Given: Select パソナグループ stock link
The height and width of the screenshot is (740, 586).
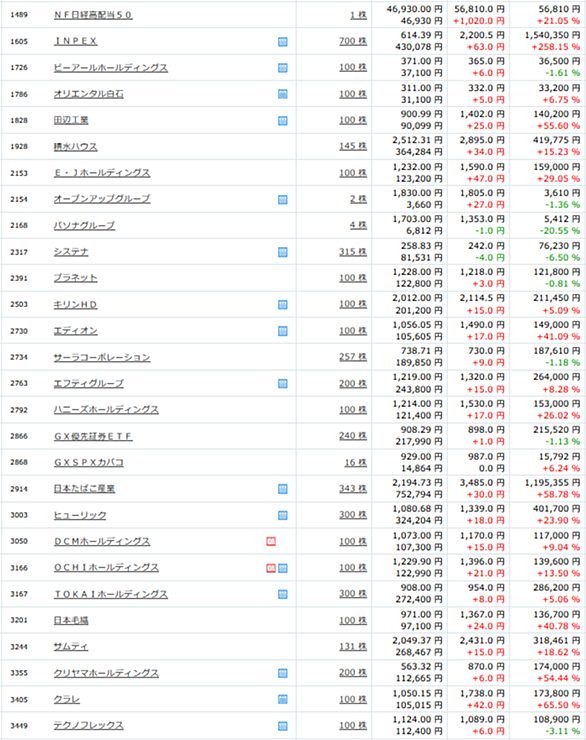Looking at the screenshot, I should [84, 226].
